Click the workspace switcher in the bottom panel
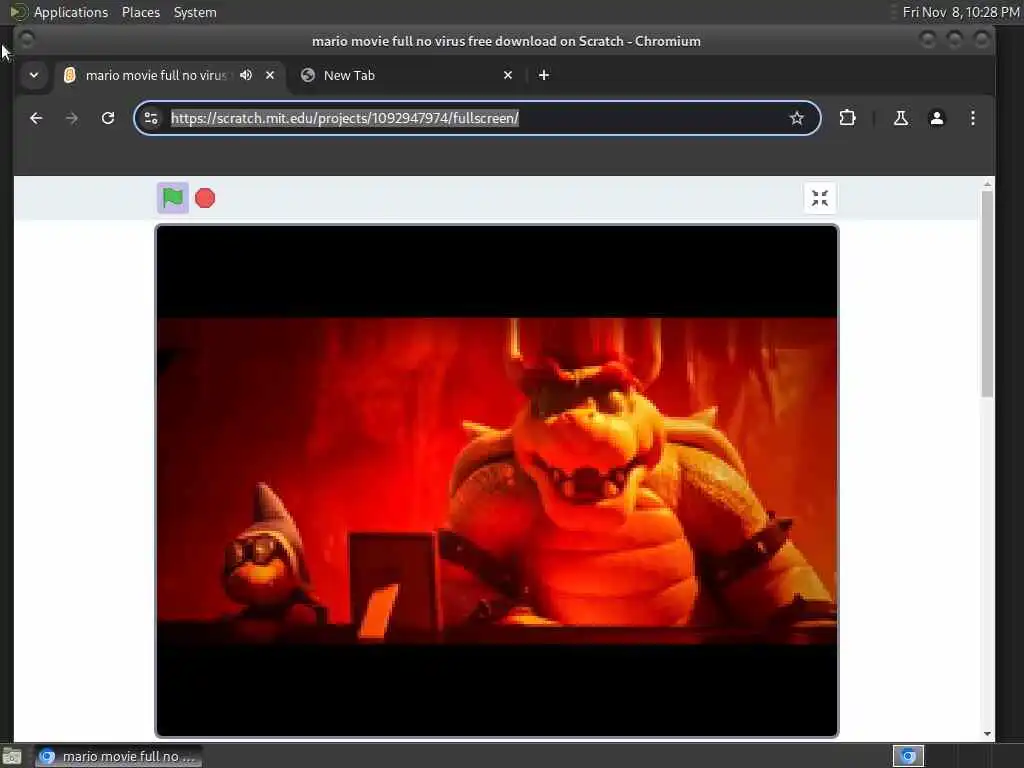The image size is (1024, 768). [908, 756]
